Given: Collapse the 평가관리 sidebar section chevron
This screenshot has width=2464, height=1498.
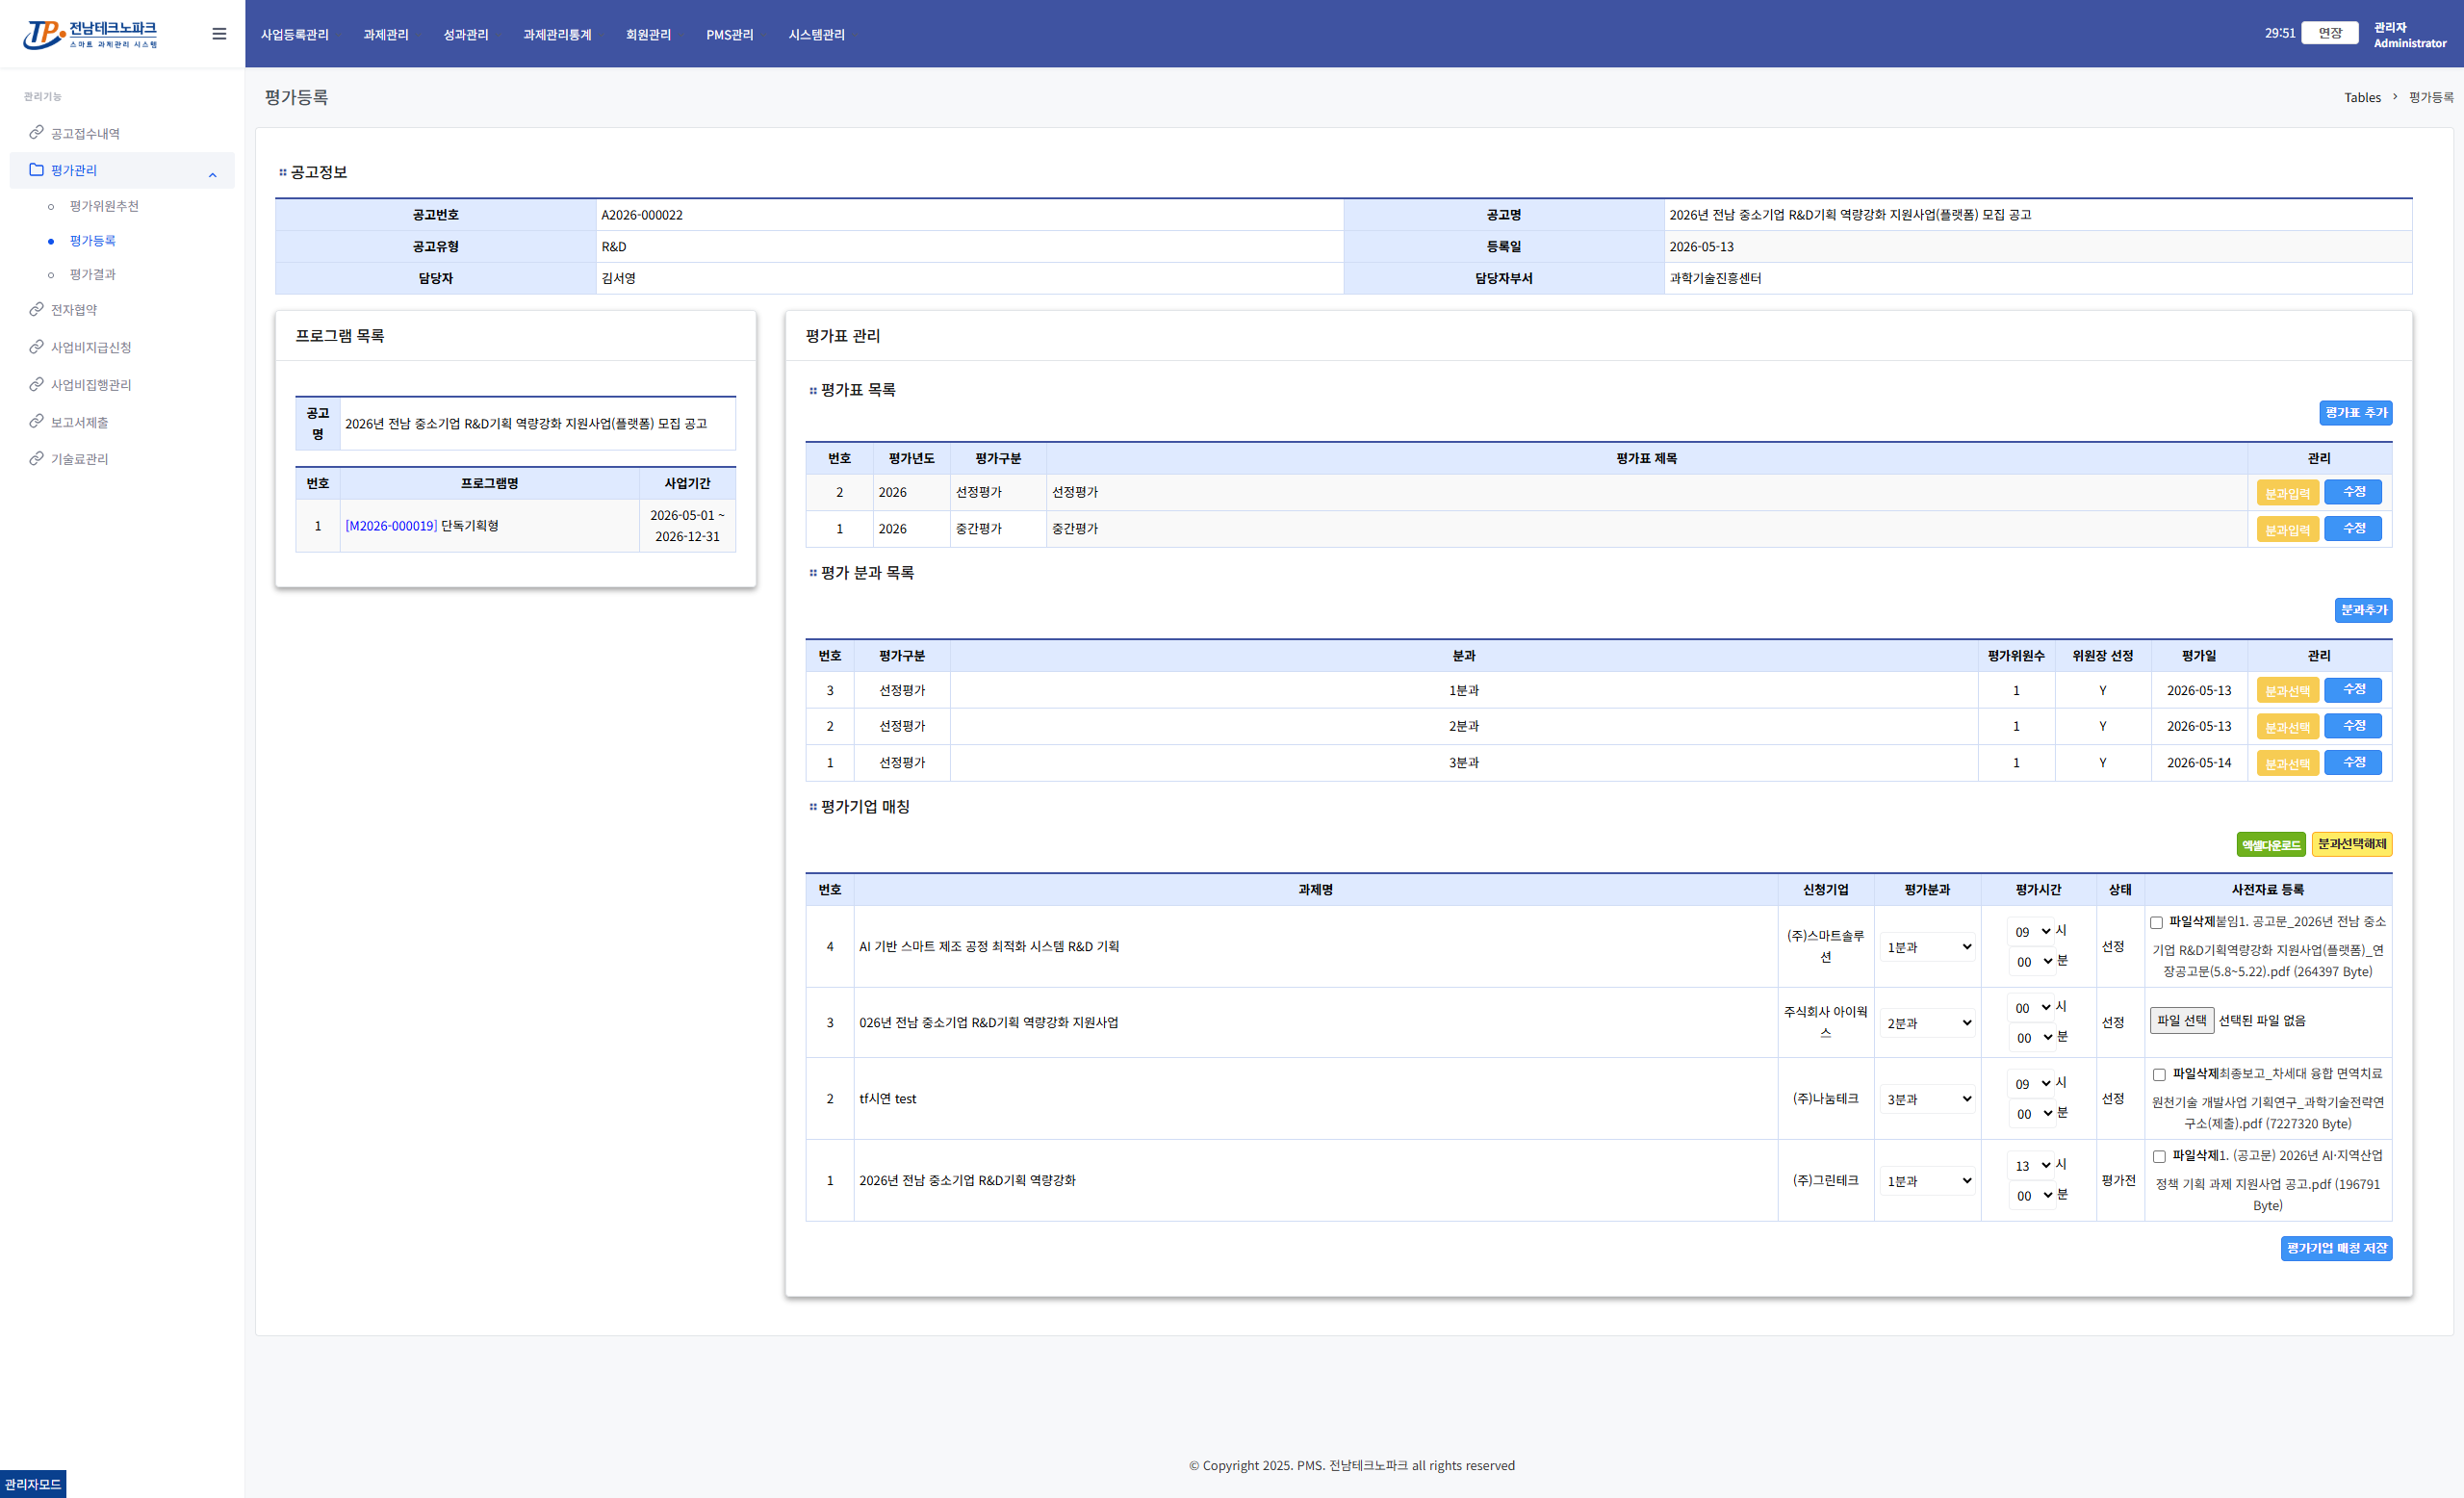Looking at the screenshot, I should click(212, 175).
